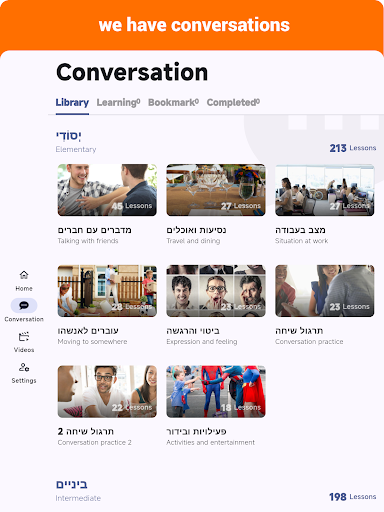
Task: Click the 'Elementary' section subtitle
Action: coord(76,149)
